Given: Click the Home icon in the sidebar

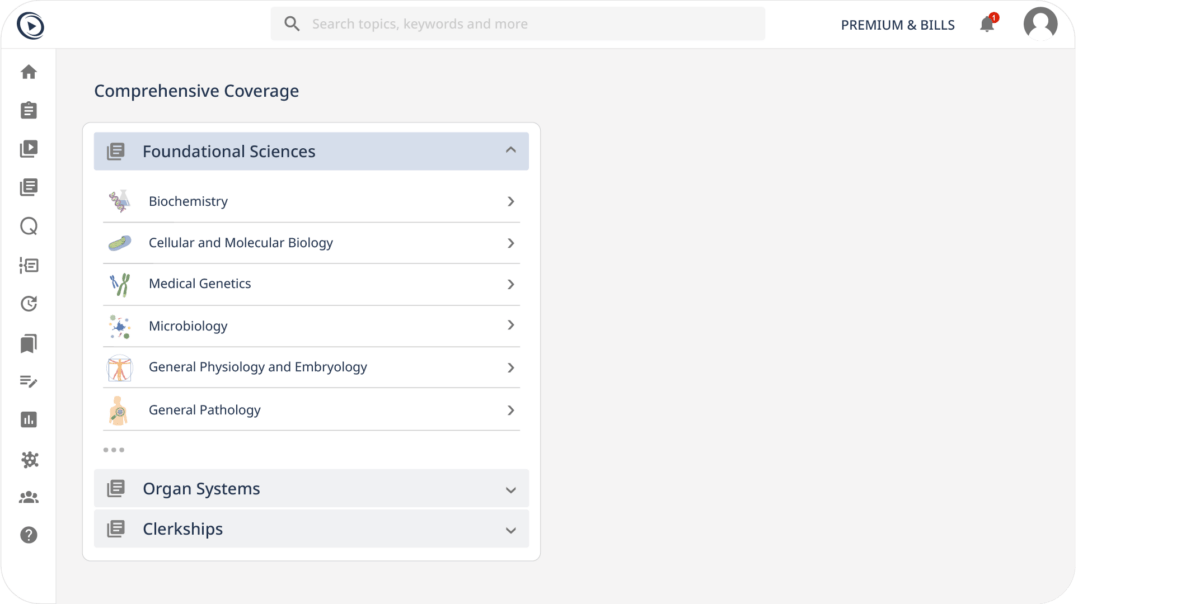Looking at the screenshot, I should [x=28, y=72].
